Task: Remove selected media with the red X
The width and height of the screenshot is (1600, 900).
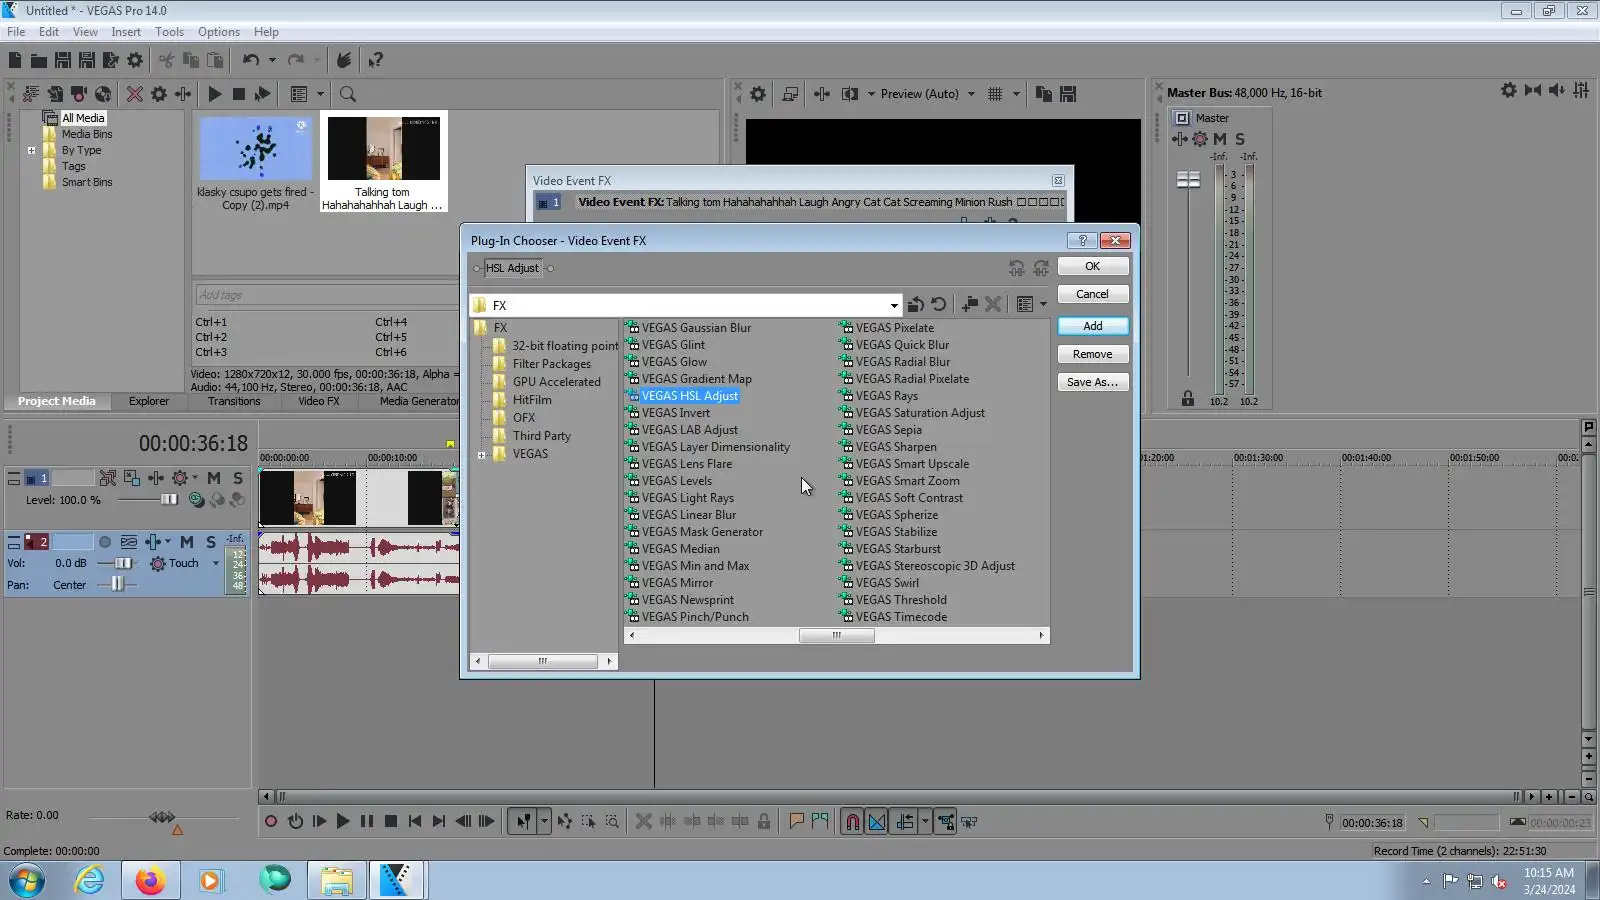Action: point(134,94)
